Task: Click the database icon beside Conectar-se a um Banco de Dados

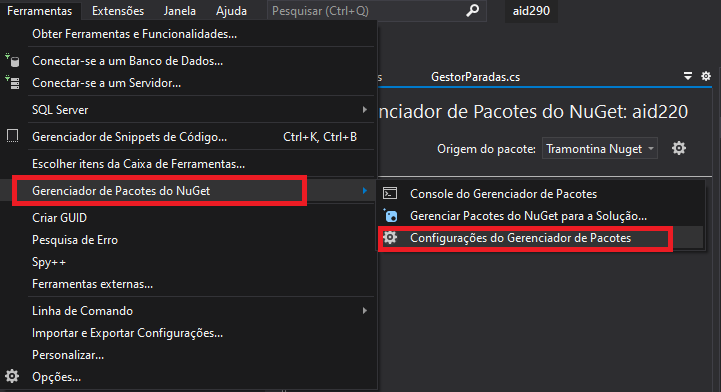Action: 12,60
